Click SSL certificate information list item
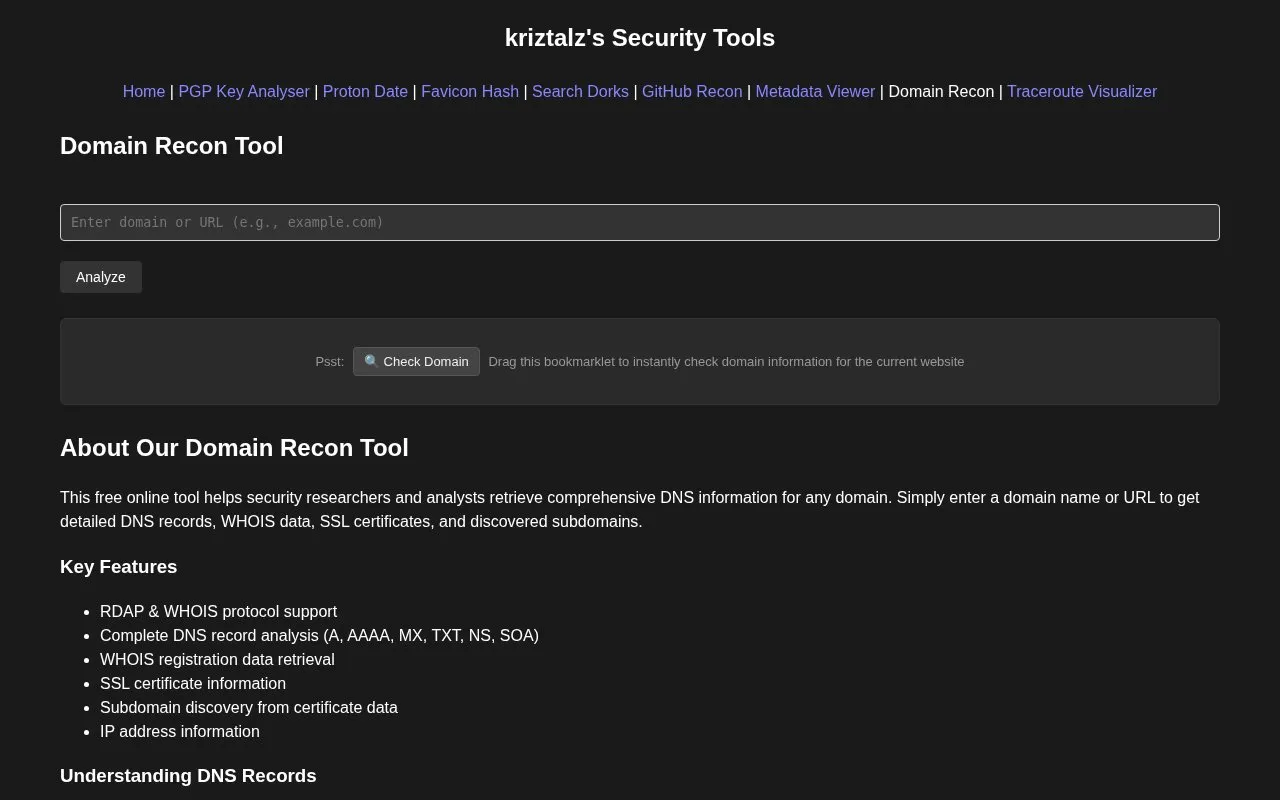 click(193, 683)
